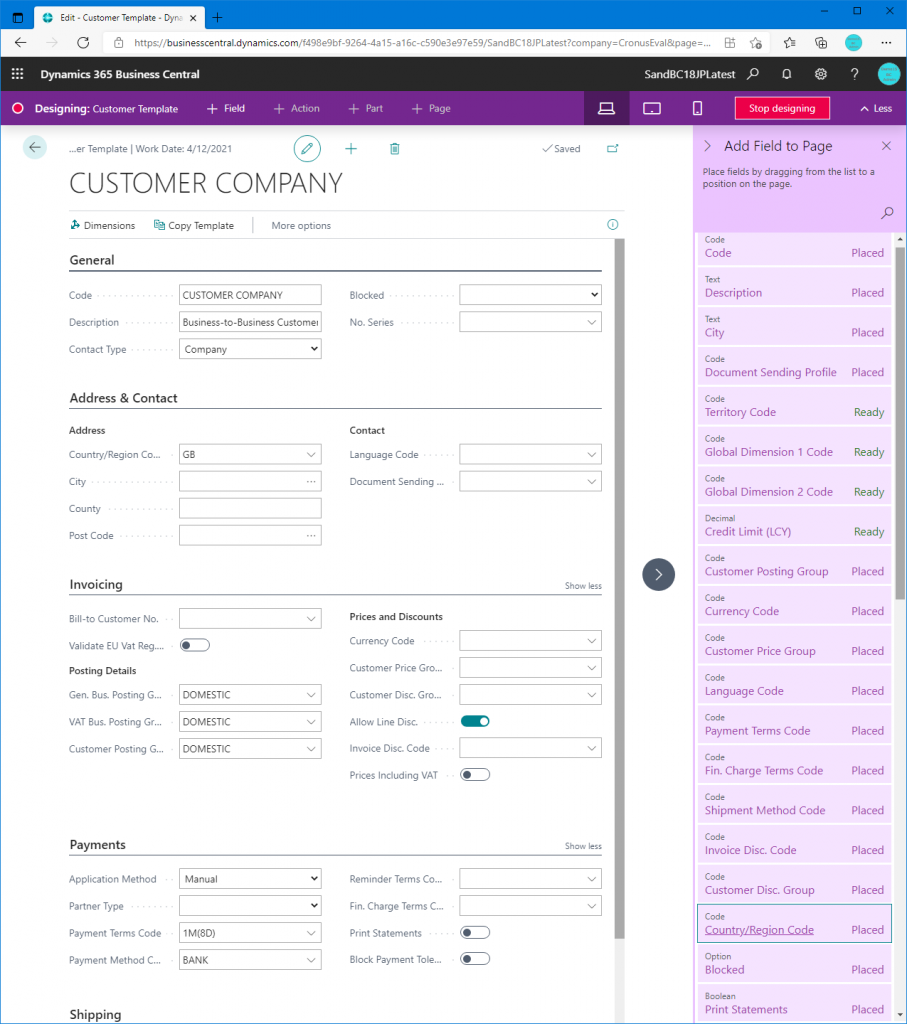The width and height of the screenshot is (907, 1024).
Task: Click the plus icon to create new template
Action: coord(351,149)
